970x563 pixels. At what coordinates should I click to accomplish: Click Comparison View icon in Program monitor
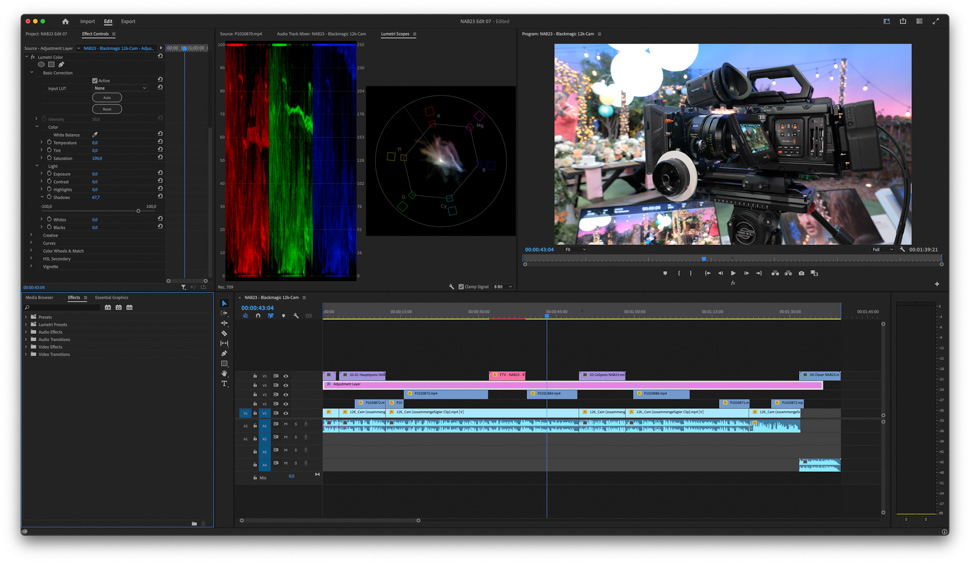click(x=814, y=273)
